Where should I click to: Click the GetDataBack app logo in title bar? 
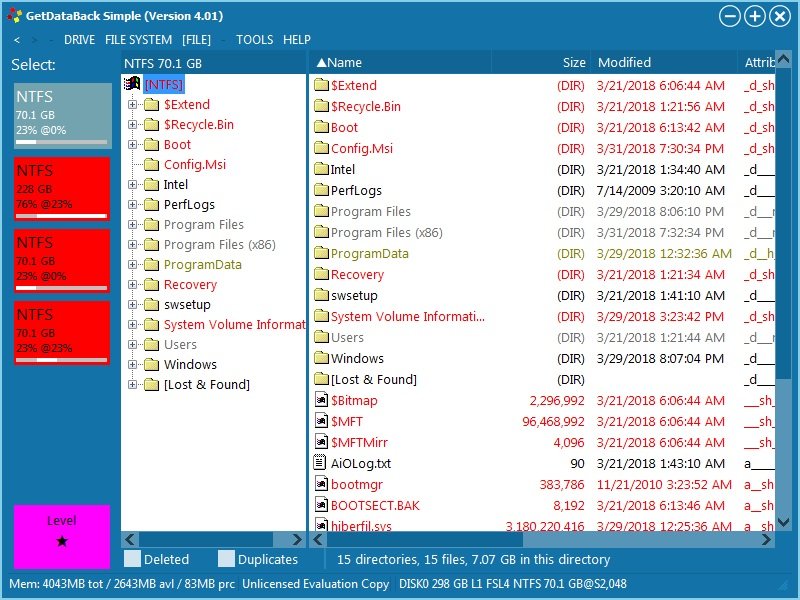pyautogui.click(x=14, y=15)
